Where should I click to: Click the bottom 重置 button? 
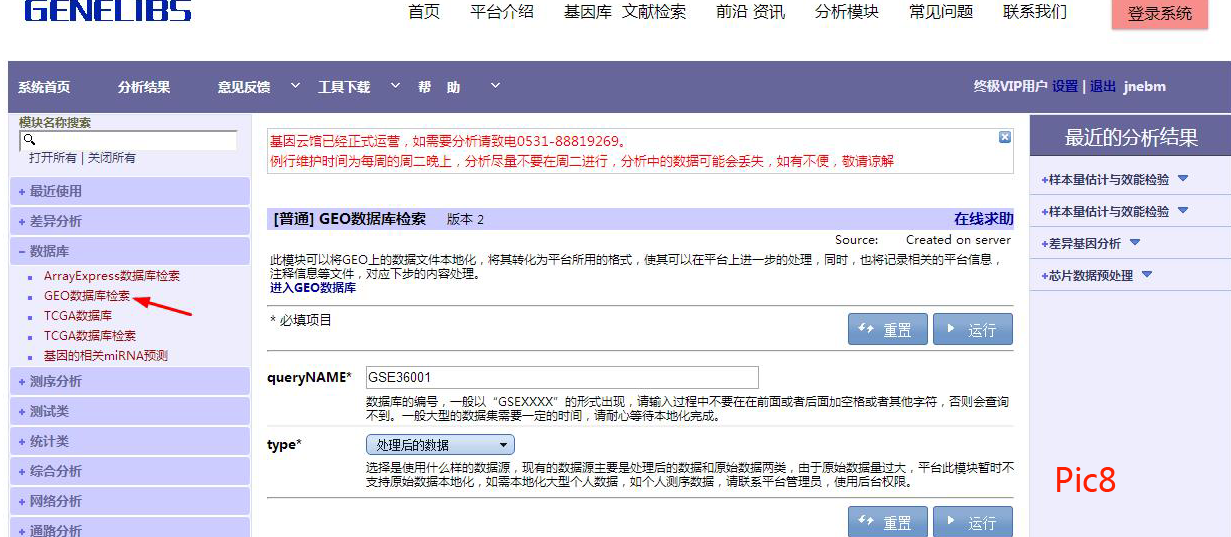[x=886, y=522]
